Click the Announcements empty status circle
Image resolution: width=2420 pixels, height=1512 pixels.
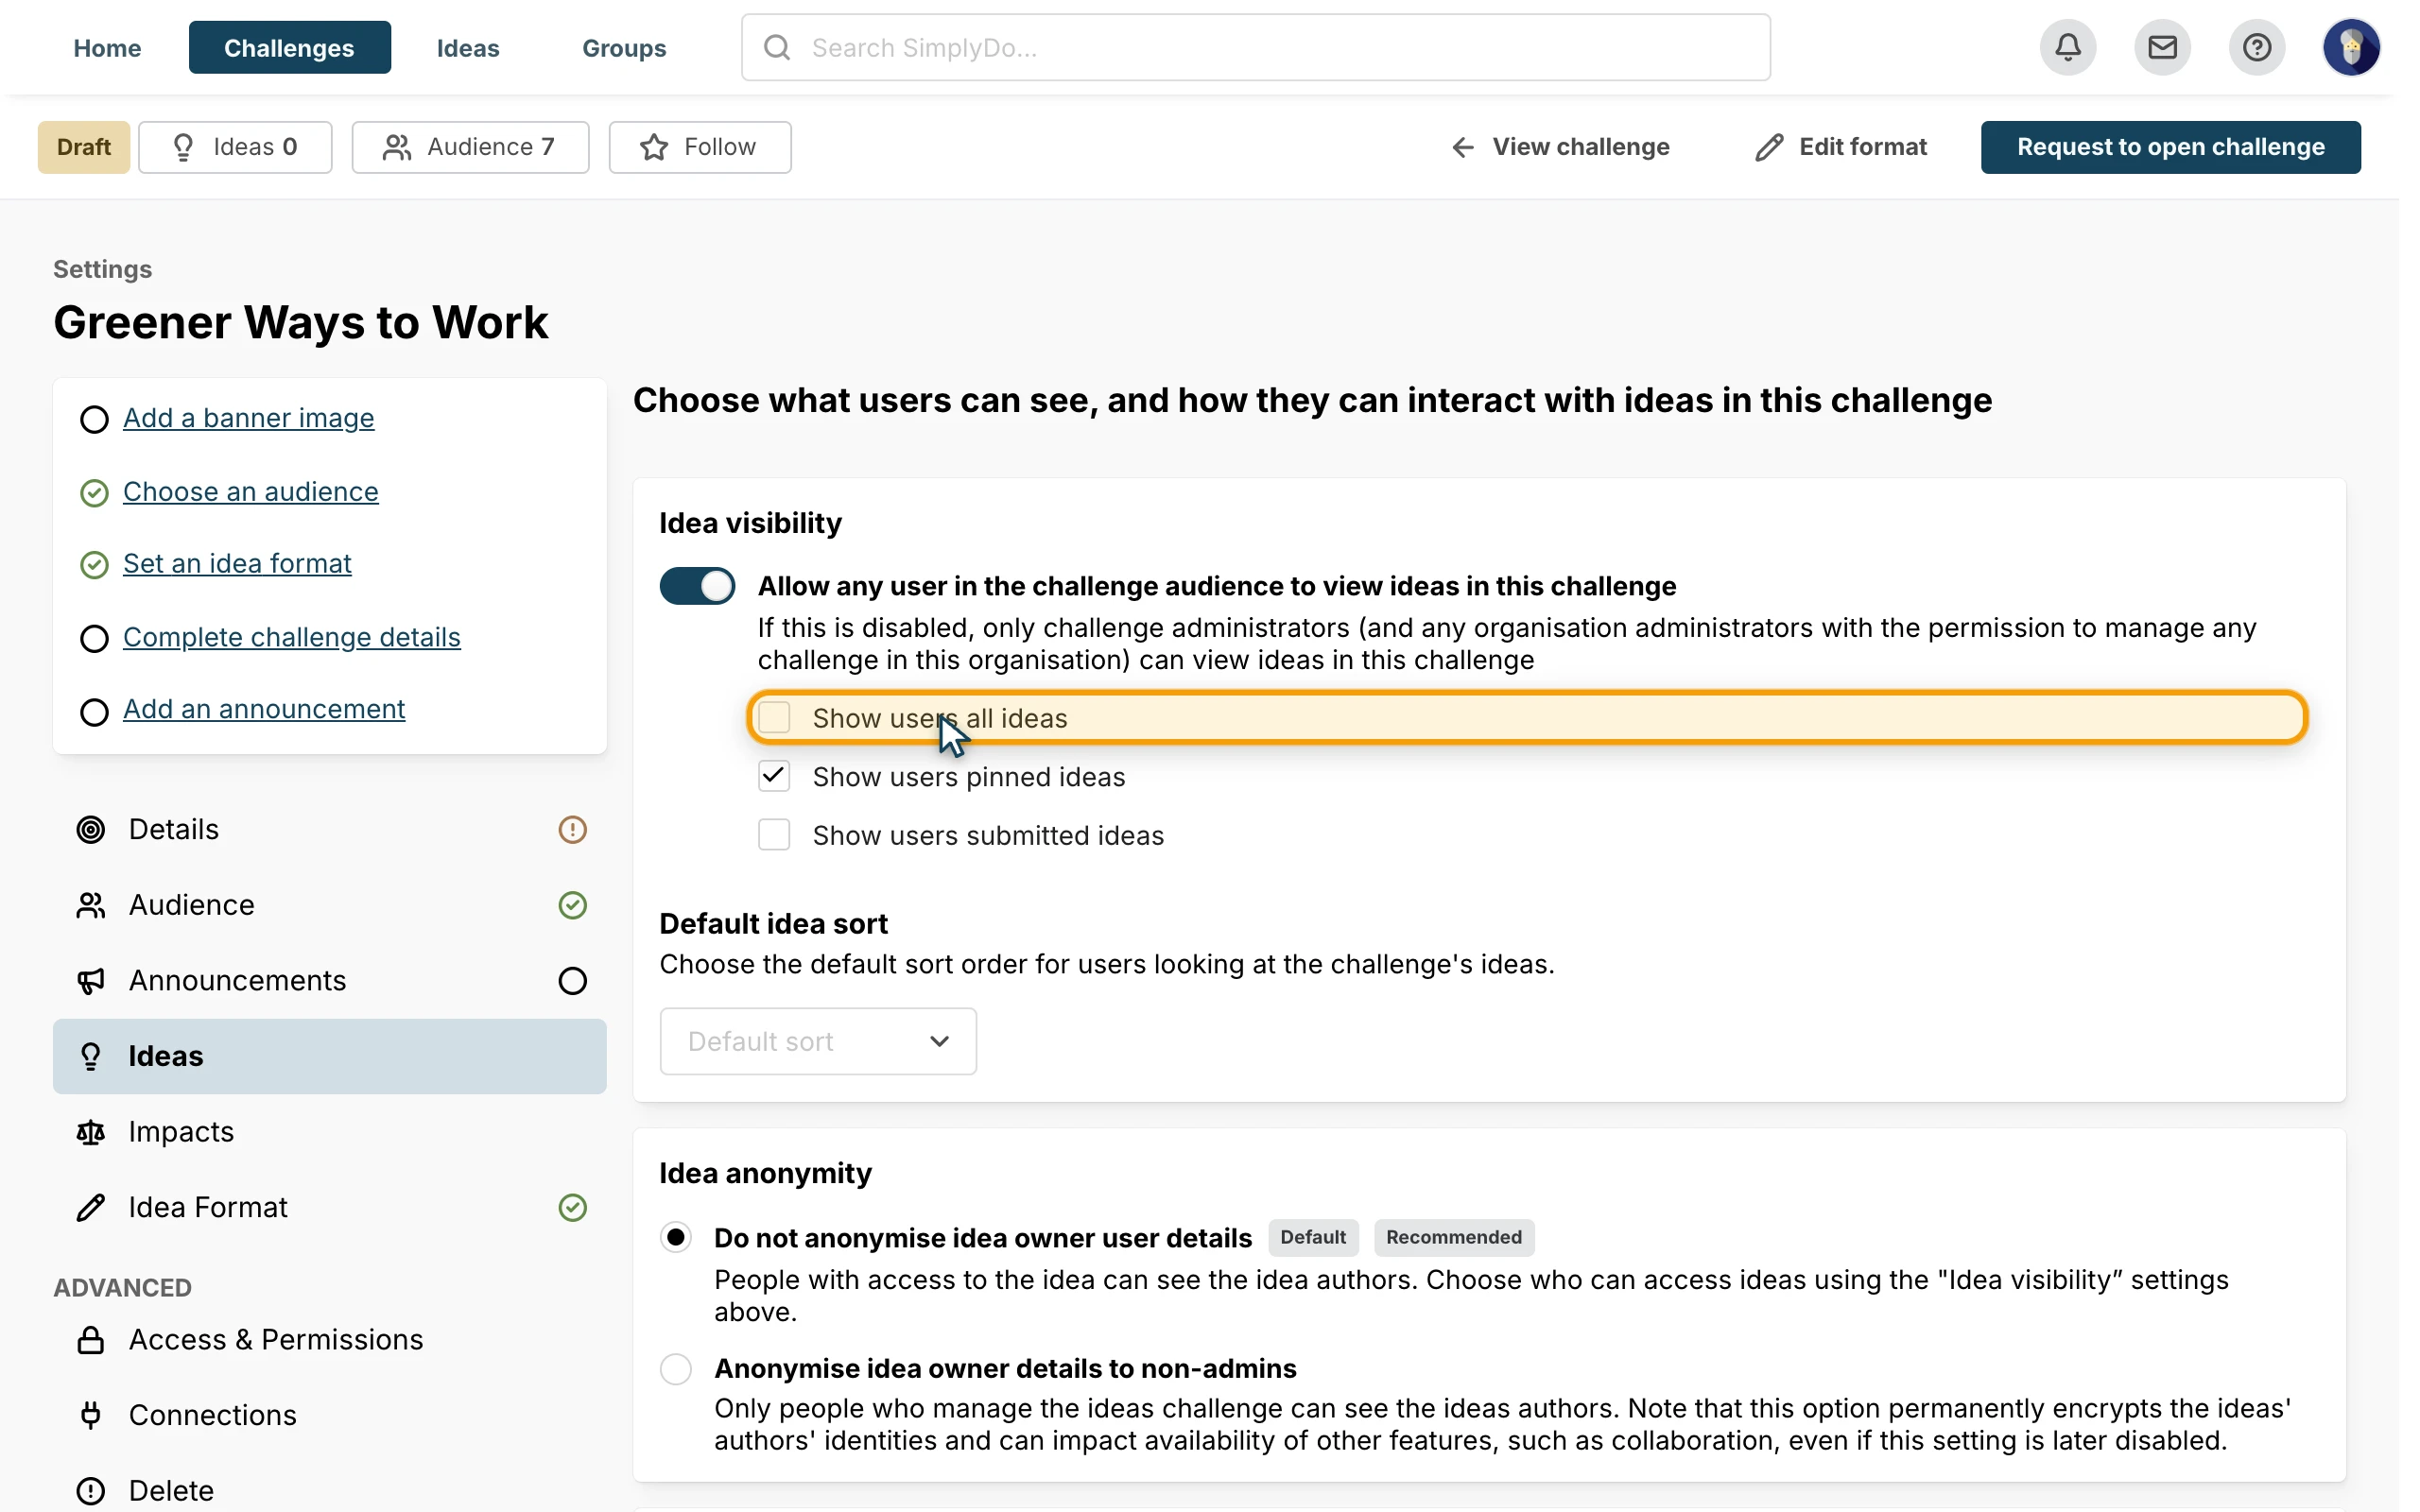572,981
